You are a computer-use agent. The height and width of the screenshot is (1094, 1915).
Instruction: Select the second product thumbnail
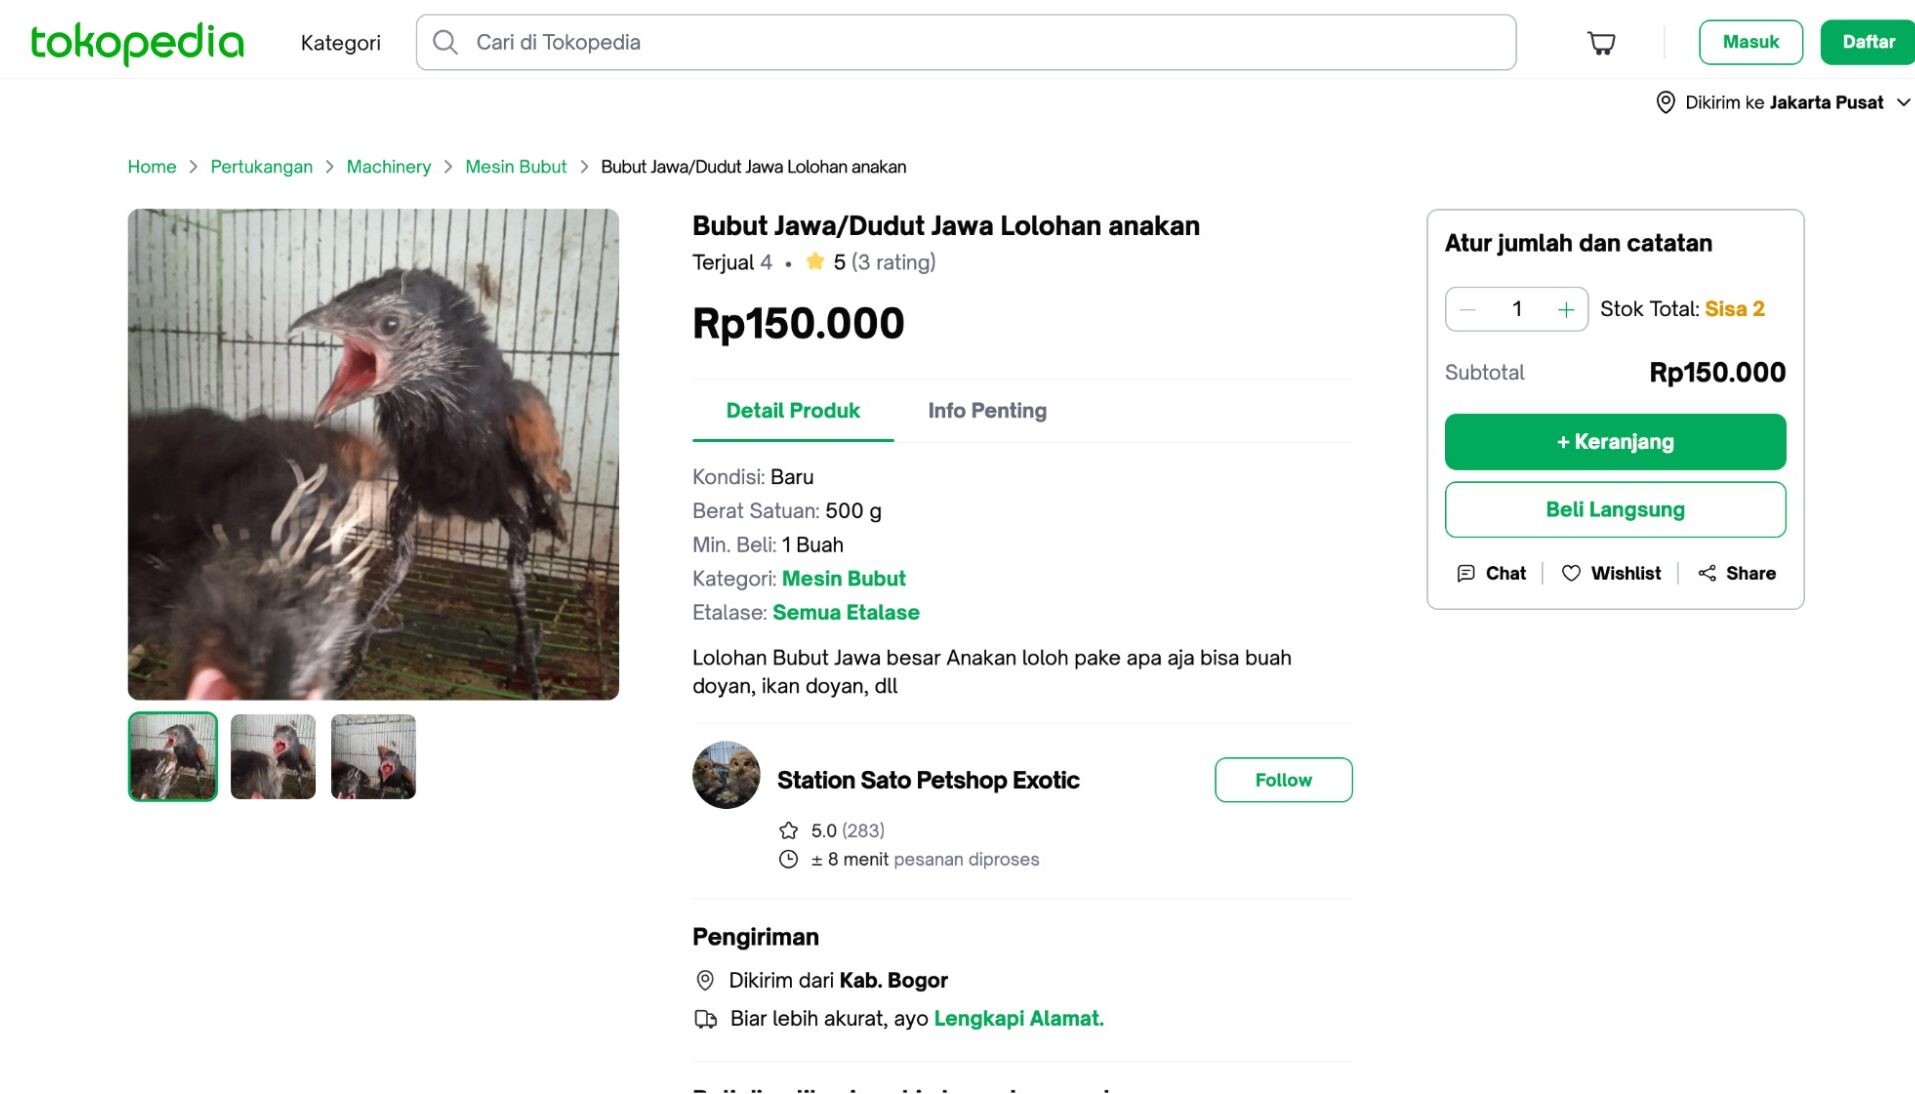272,756
